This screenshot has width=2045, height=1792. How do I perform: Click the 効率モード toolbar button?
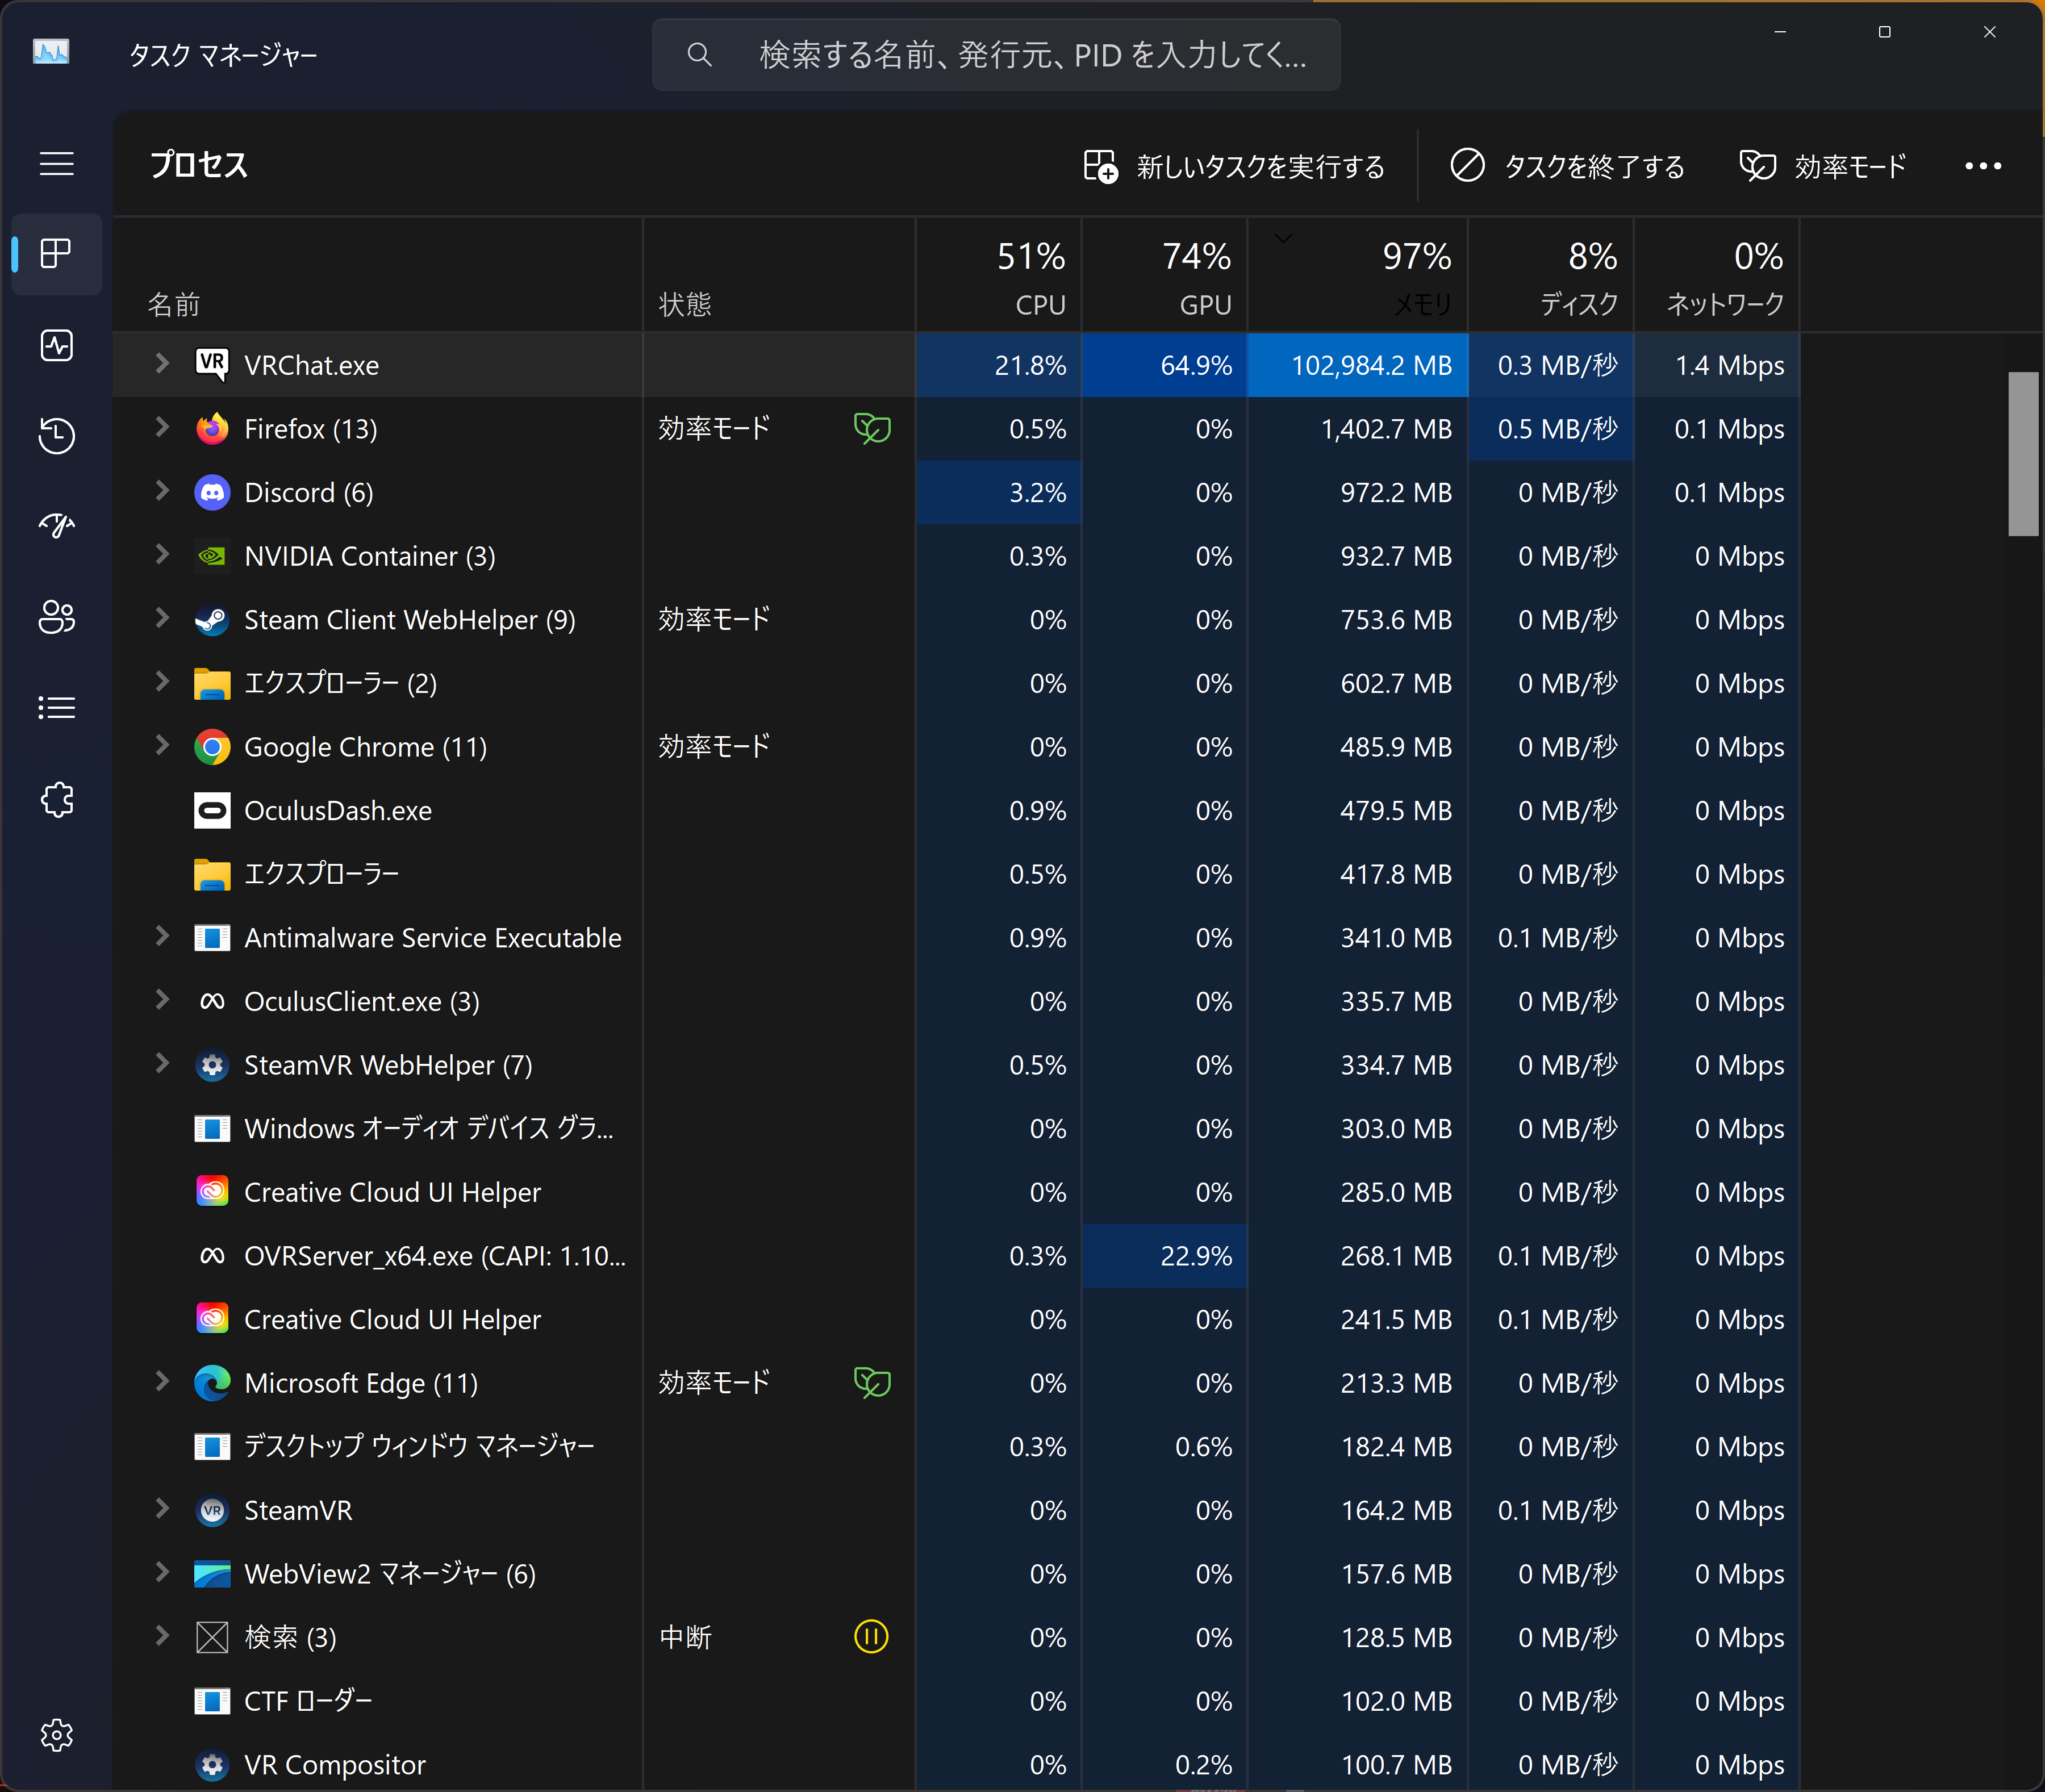(1823, 166)
